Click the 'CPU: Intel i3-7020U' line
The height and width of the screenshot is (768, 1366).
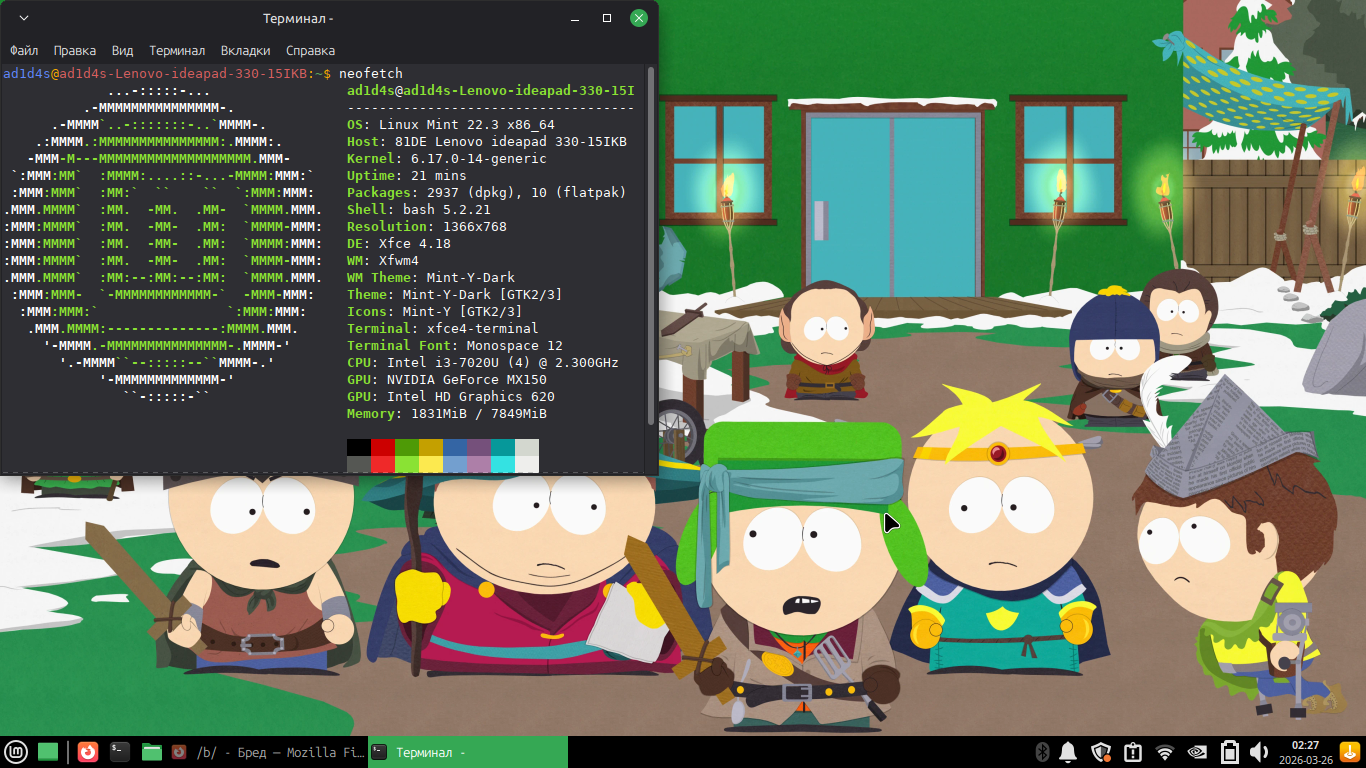pyautogui.click(x=483, y=363)
